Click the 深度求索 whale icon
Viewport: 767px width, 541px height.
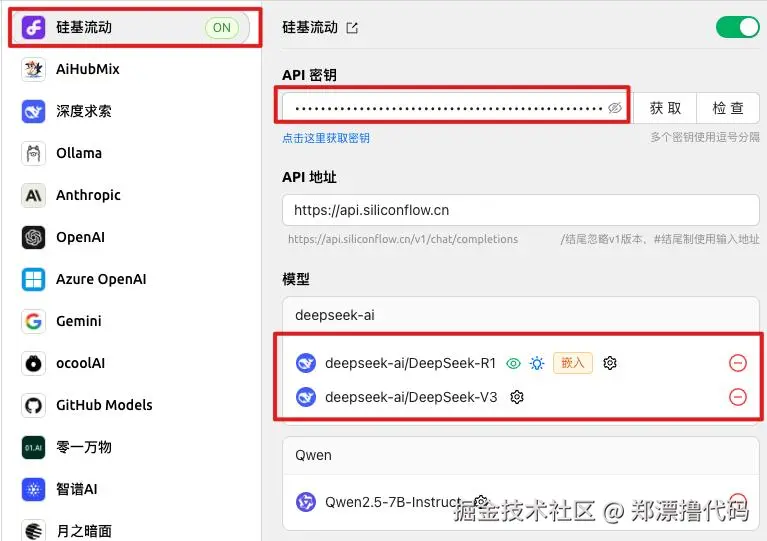[x=33, y=111]
